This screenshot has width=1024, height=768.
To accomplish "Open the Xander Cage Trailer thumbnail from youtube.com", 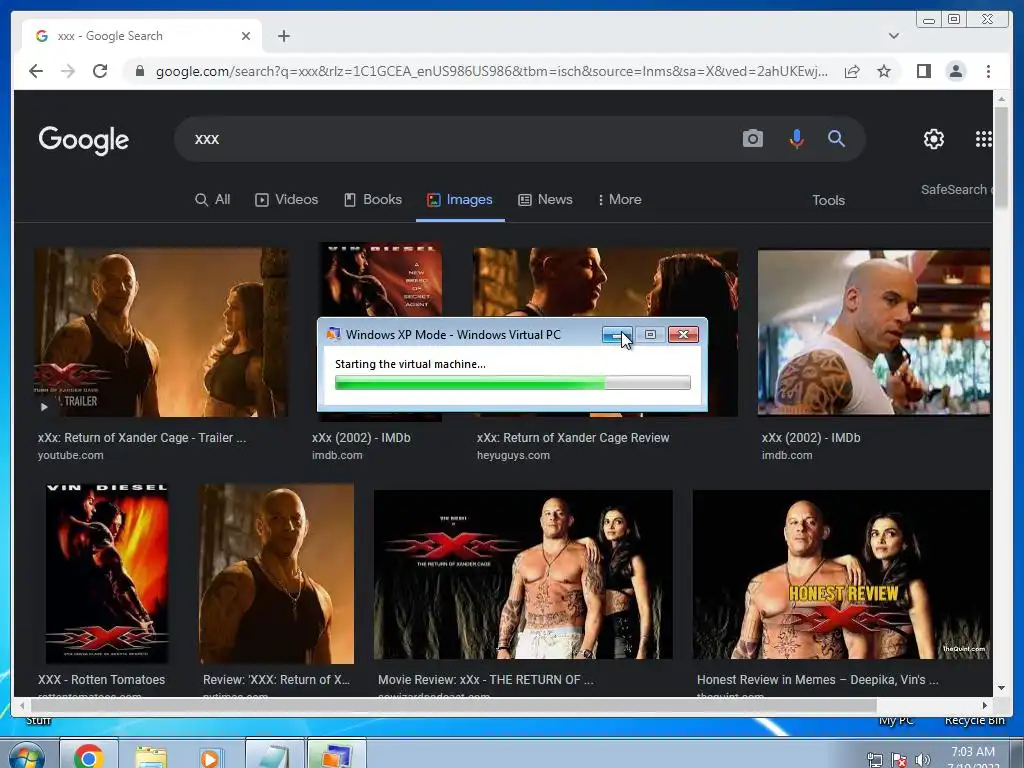I will point(161,332).
